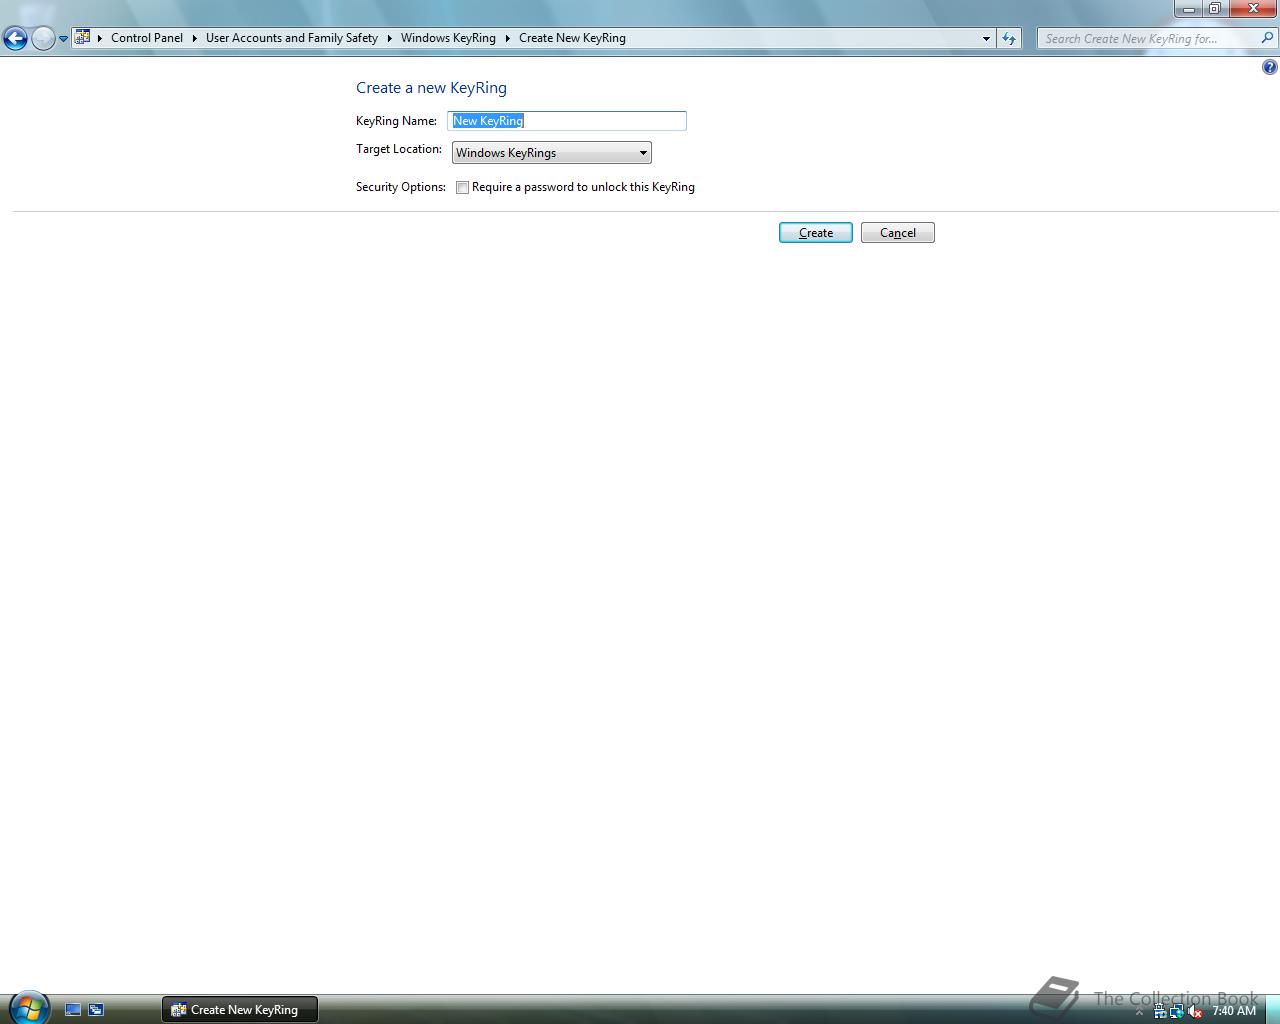The image size is (1280, 1024).
Task: Click the Forward navigation arrow
Action: (43, 39)
